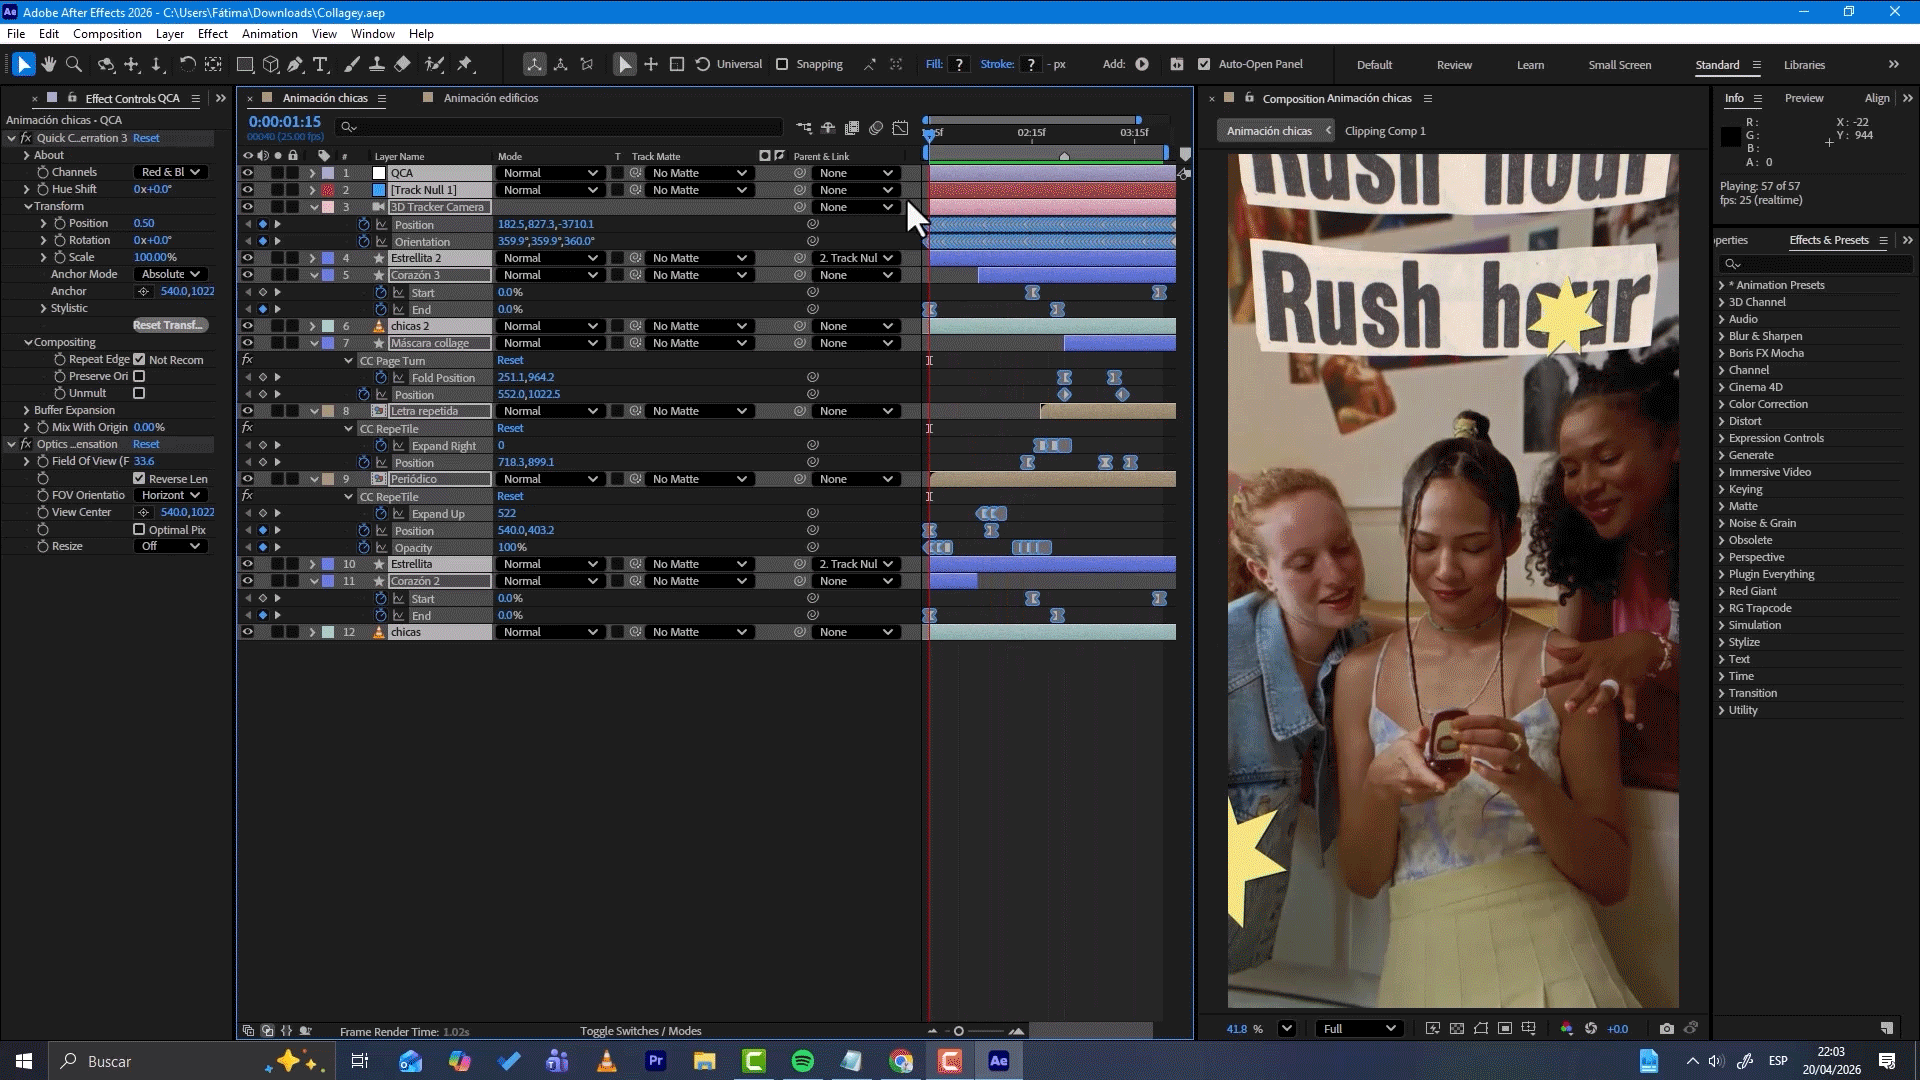Click the Take Snapshot camera icon

[x=1666, y=1028]
